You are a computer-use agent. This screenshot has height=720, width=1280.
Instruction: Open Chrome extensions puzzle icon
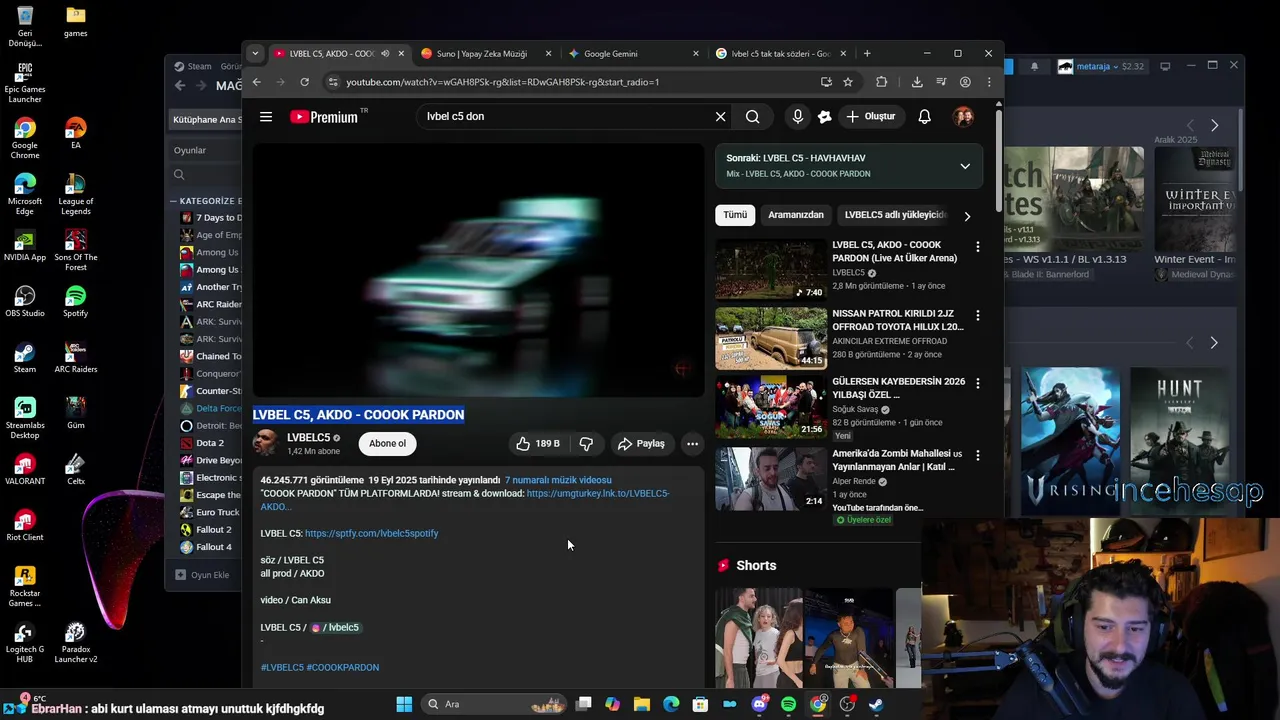[881, 82]
